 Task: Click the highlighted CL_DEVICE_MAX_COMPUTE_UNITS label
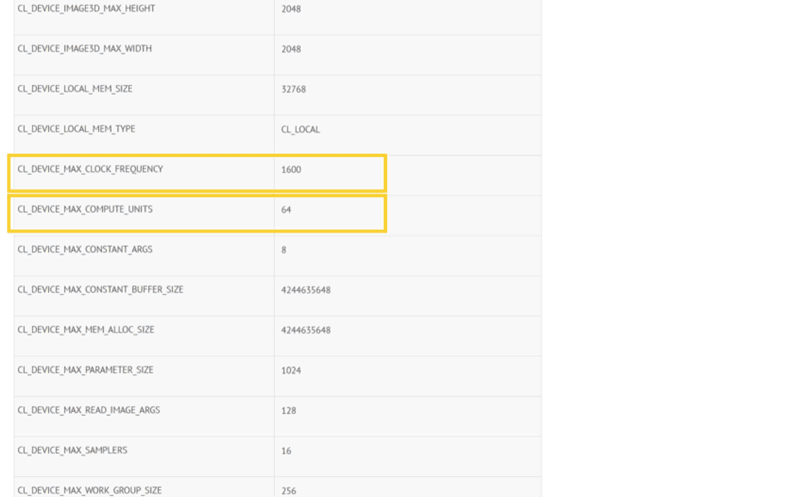pos(85,209)
